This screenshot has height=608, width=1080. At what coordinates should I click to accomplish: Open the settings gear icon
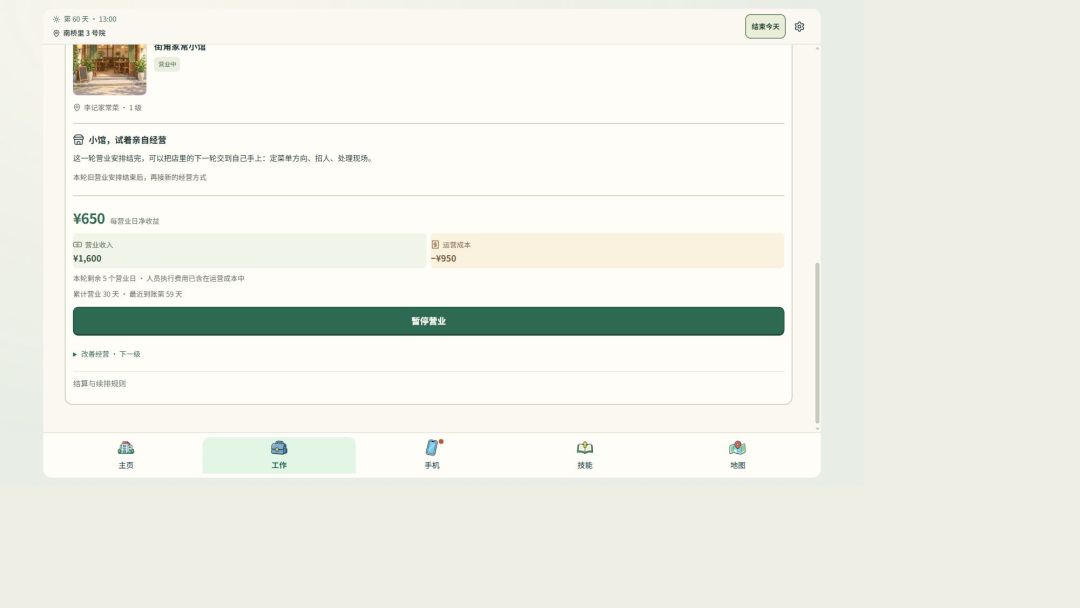coord(799,27)
